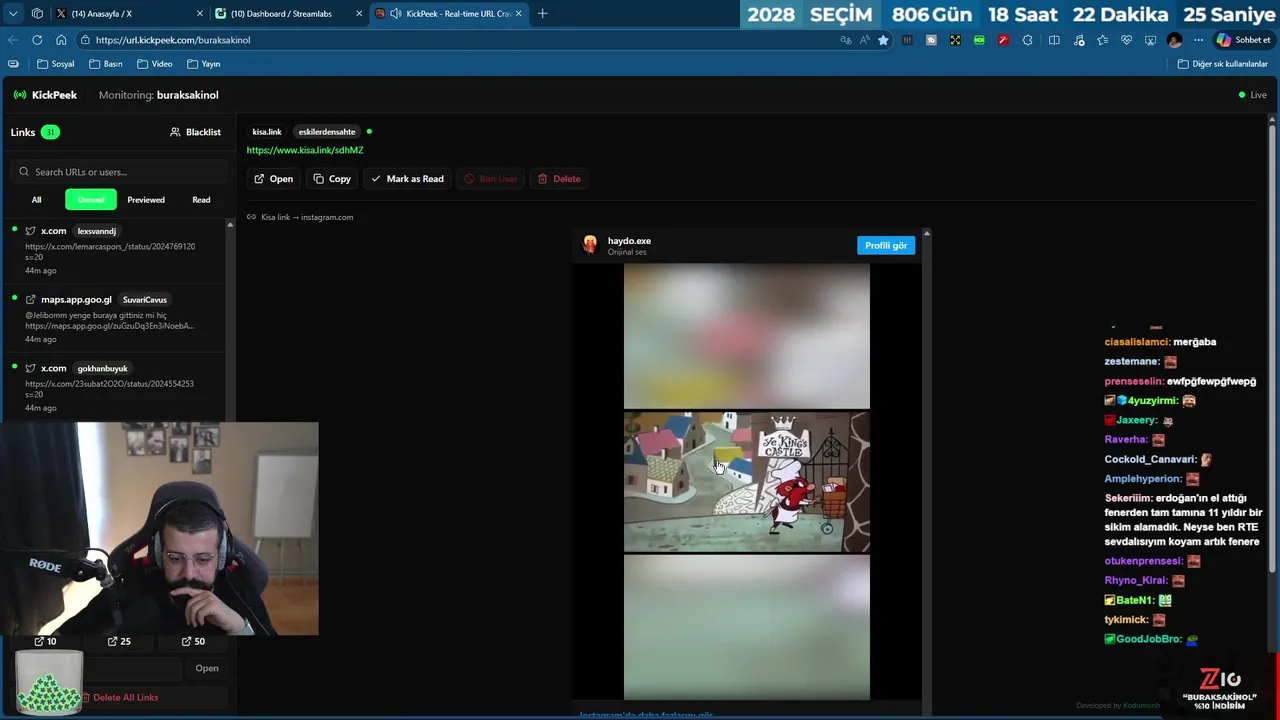The image size is (1280, 720).
Task: Open haydo.exe profile name
Action: coord(629,241)
